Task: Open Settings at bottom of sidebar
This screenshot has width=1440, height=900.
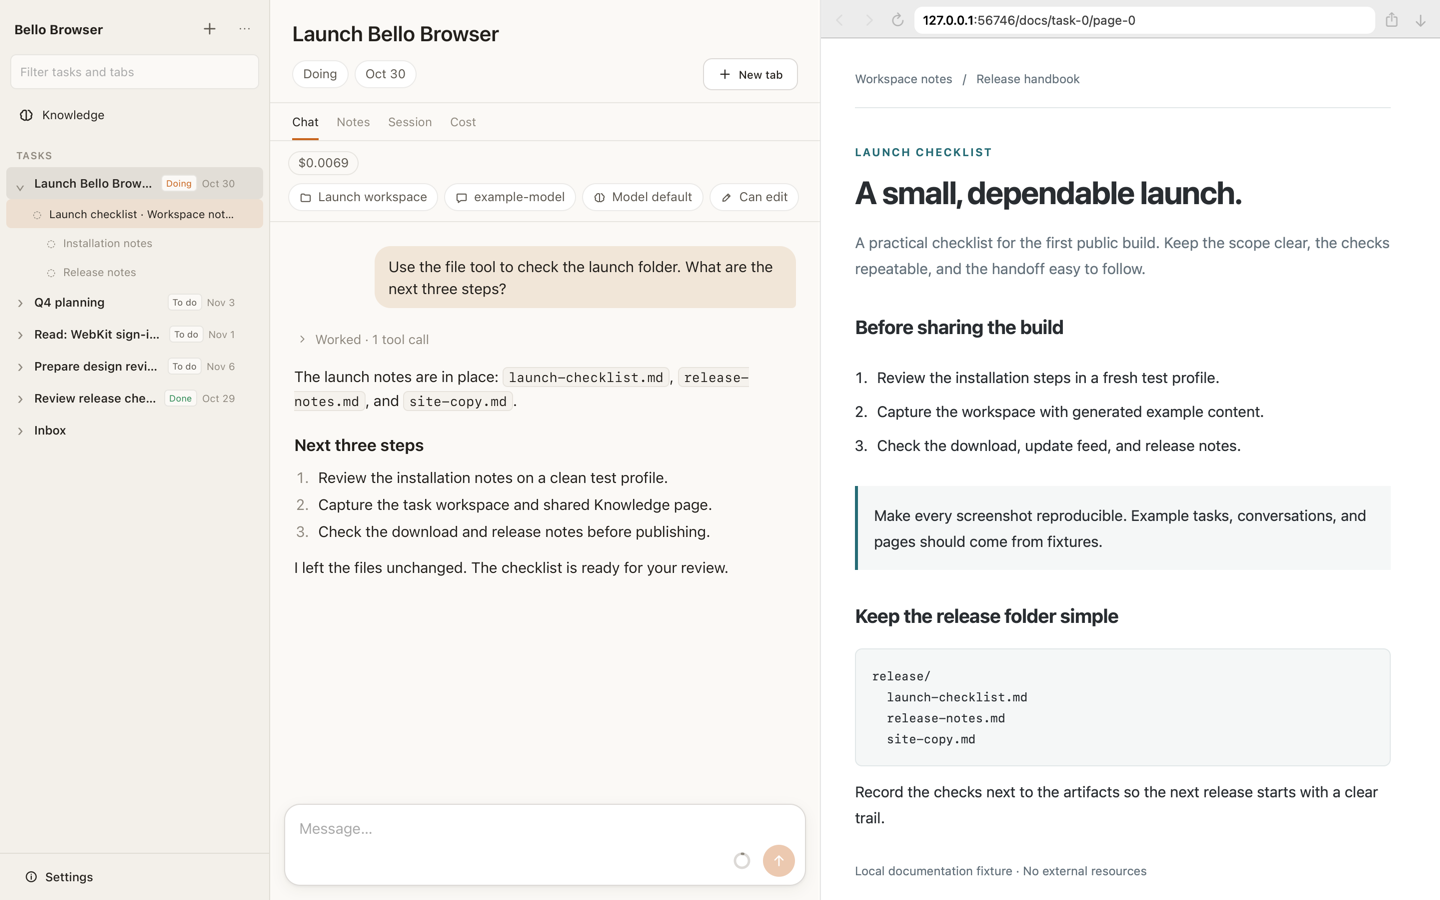Action: tap(59, 877)
